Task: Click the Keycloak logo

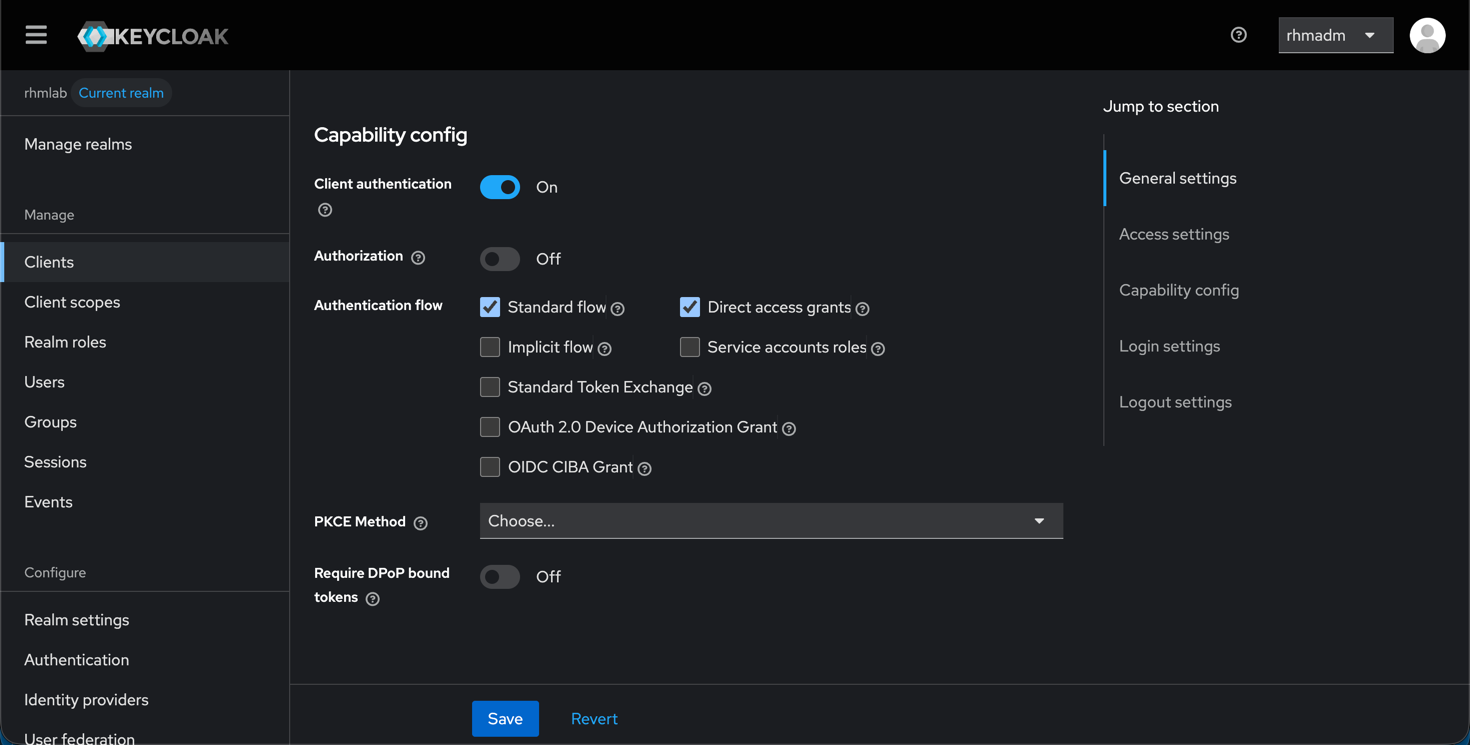Action: pos(152,35)
